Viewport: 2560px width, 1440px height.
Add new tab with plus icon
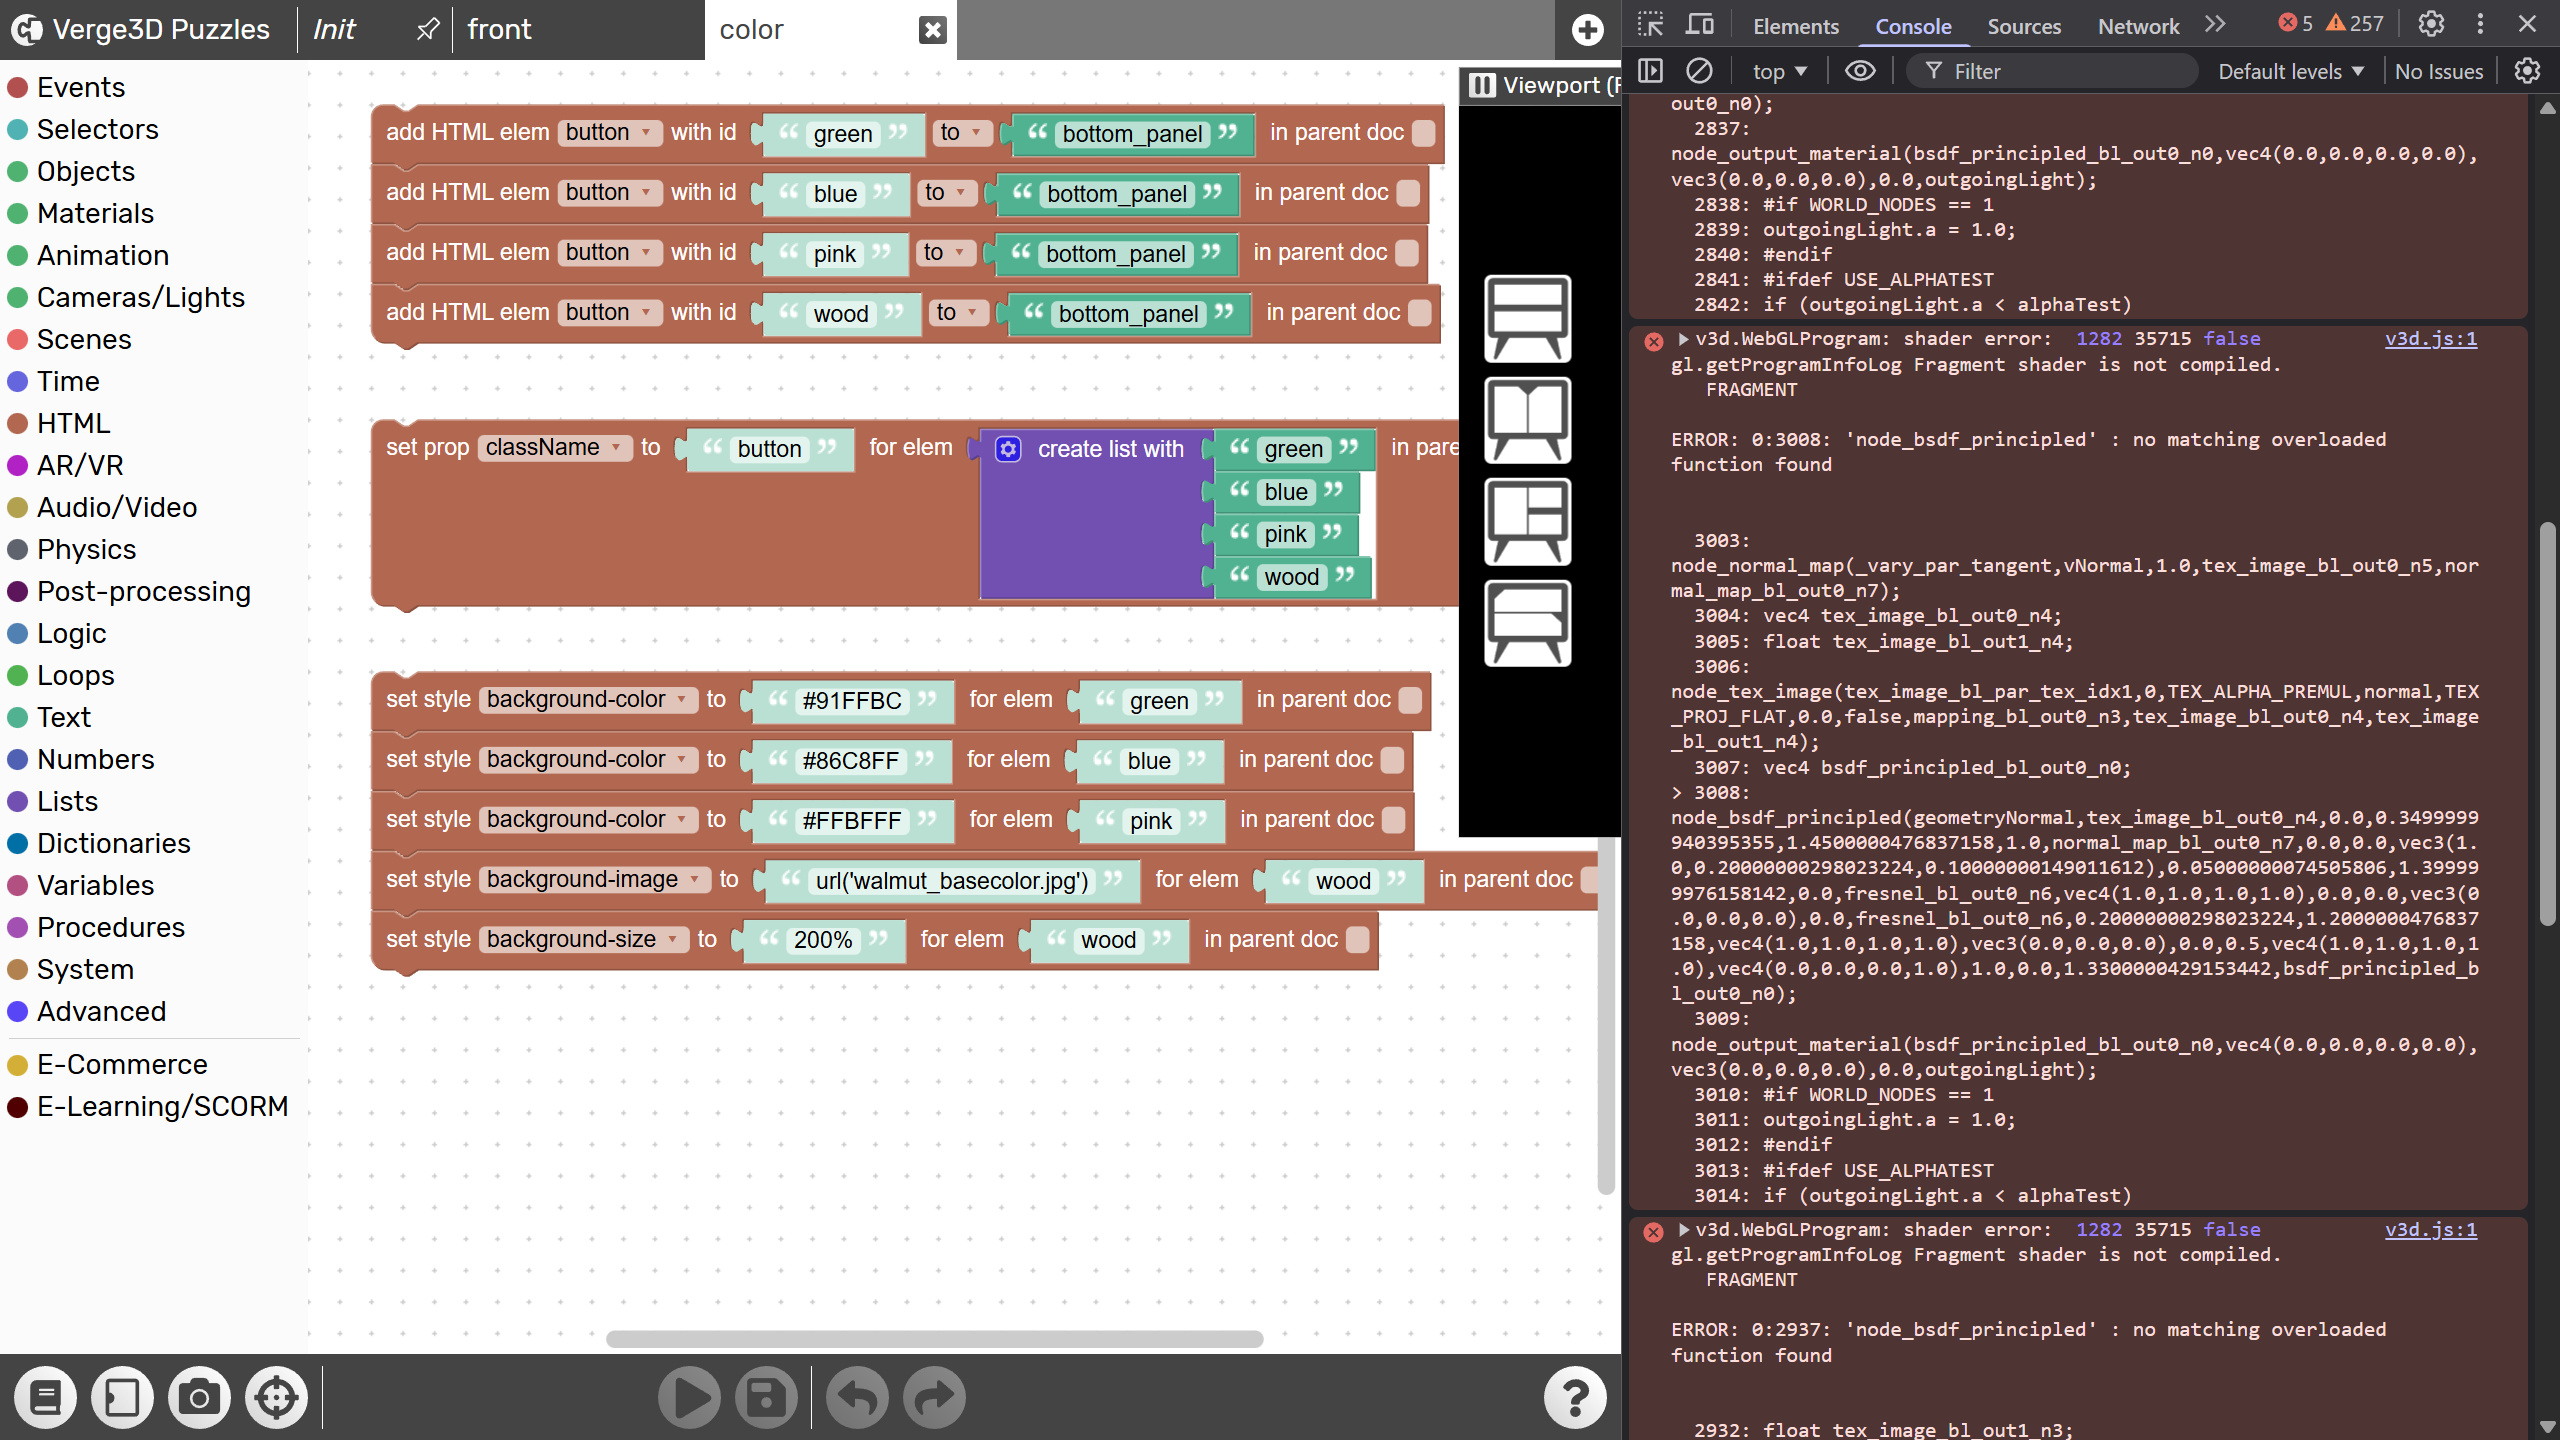coord(1587,30)
